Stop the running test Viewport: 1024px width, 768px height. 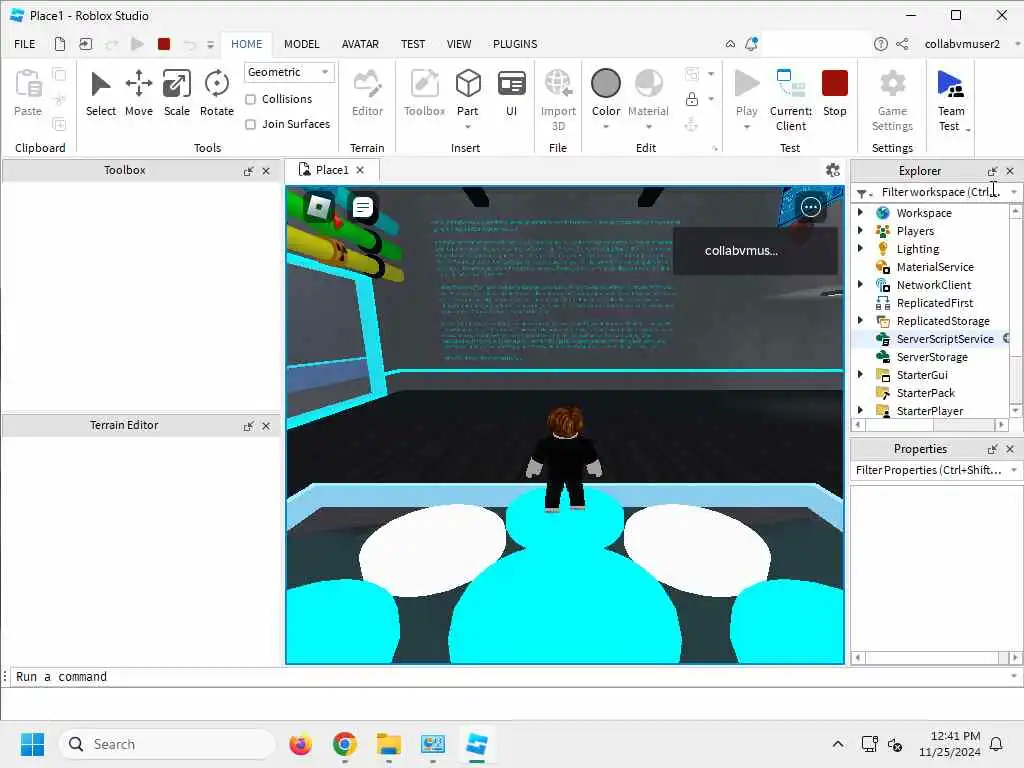click(835, 93)
